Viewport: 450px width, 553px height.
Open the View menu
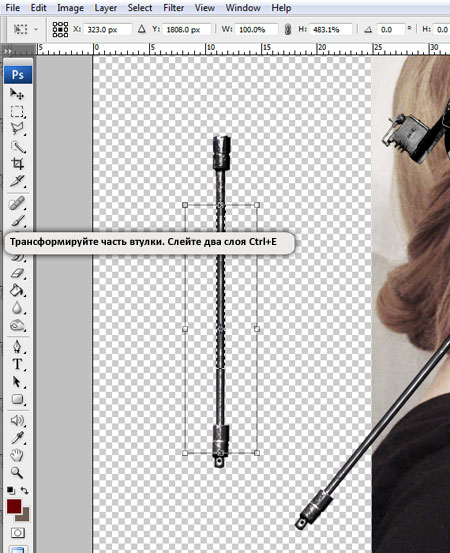click(205, 8)
